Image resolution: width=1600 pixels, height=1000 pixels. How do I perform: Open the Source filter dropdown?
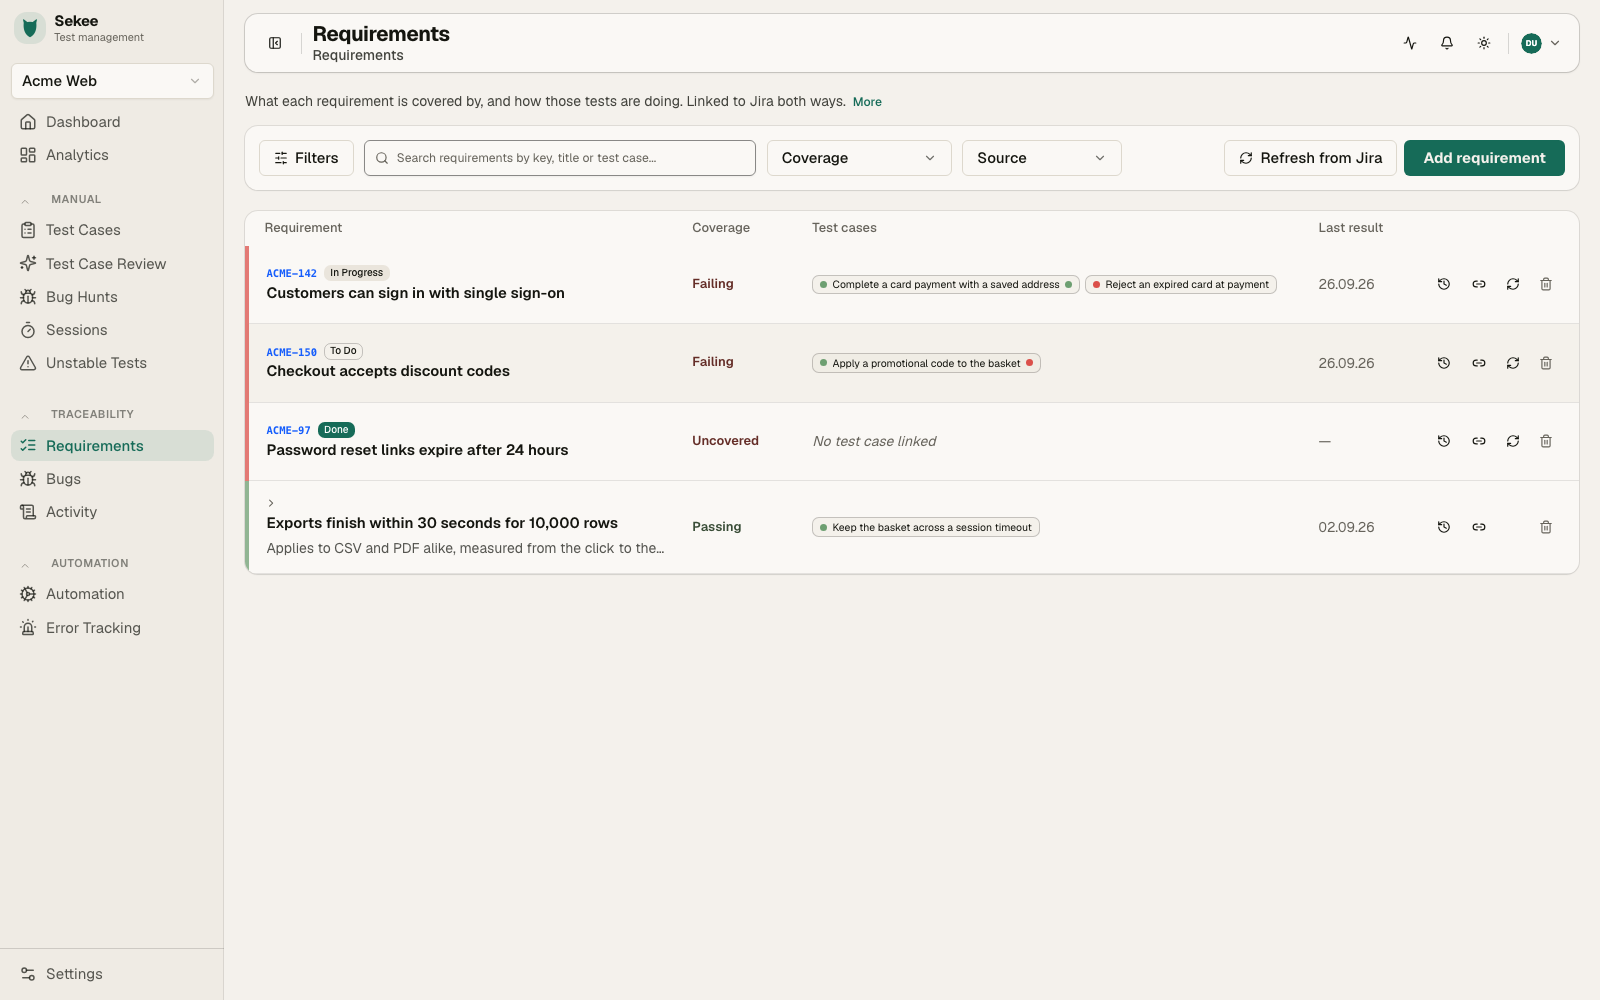tap(1041, 158)
